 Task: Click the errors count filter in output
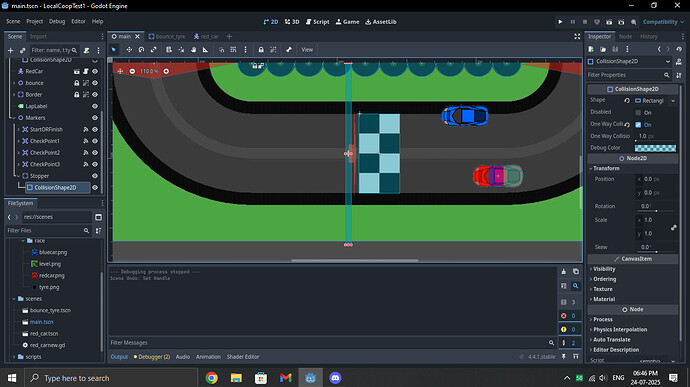[x=568, y=316]
